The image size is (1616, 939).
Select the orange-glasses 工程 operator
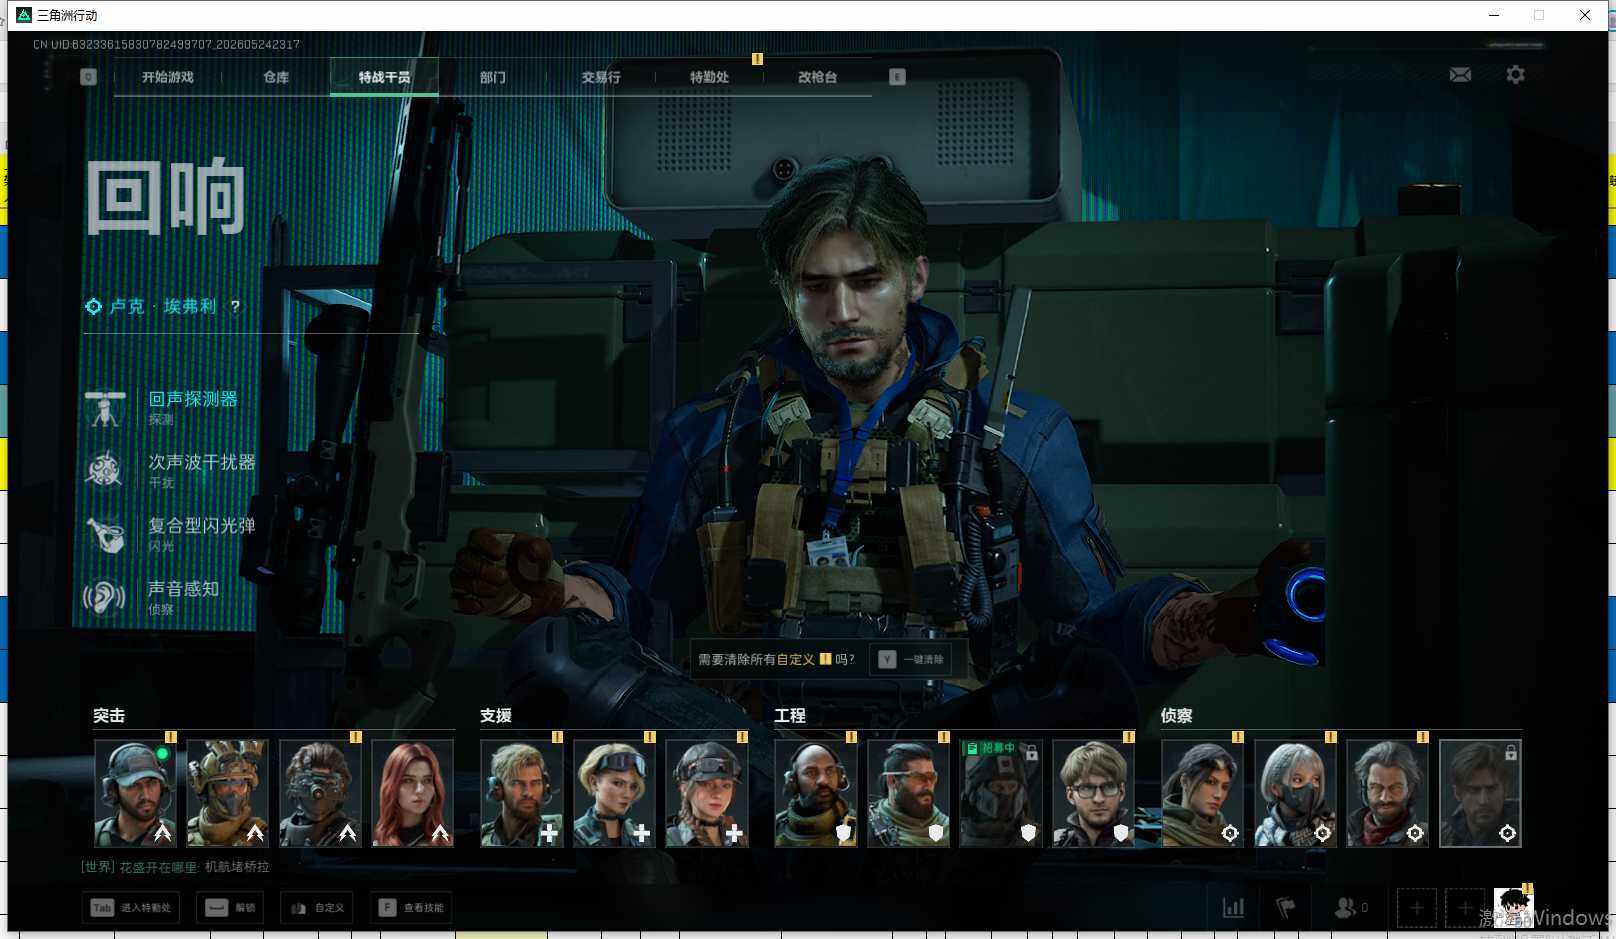click(x=908, y=793)
